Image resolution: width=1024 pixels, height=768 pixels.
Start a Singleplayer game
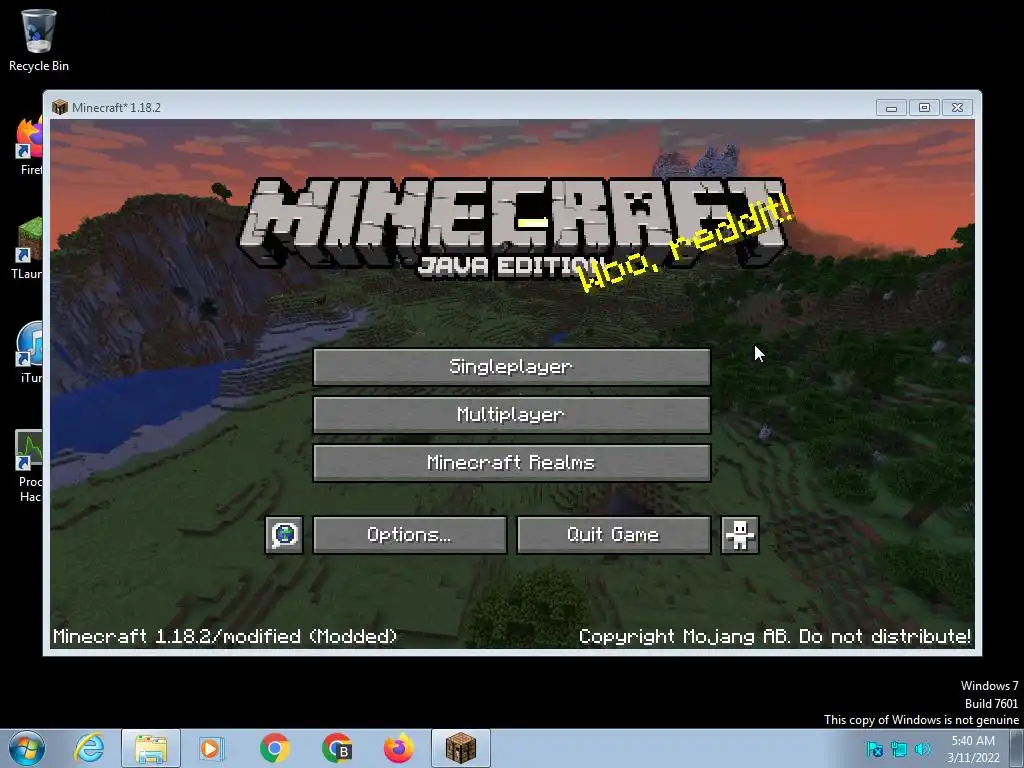tap(511, 367)
